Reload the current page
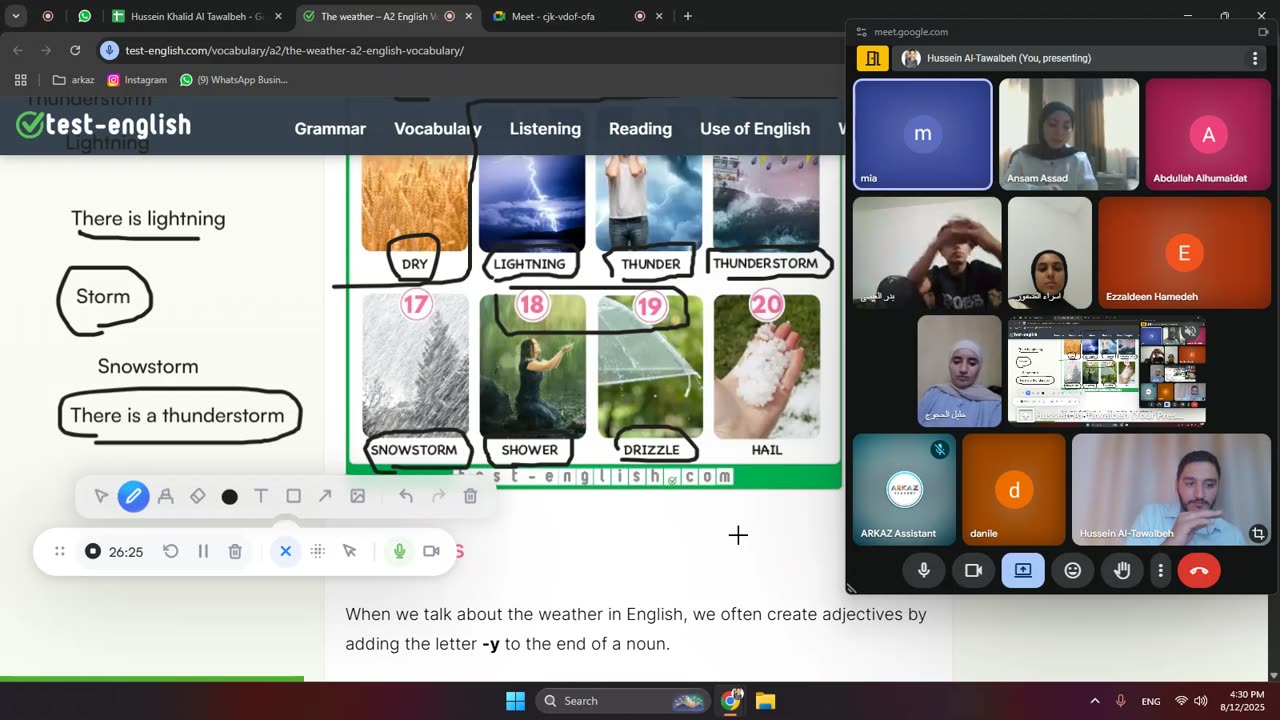1280x720 pixels. (x=75, y=50)
